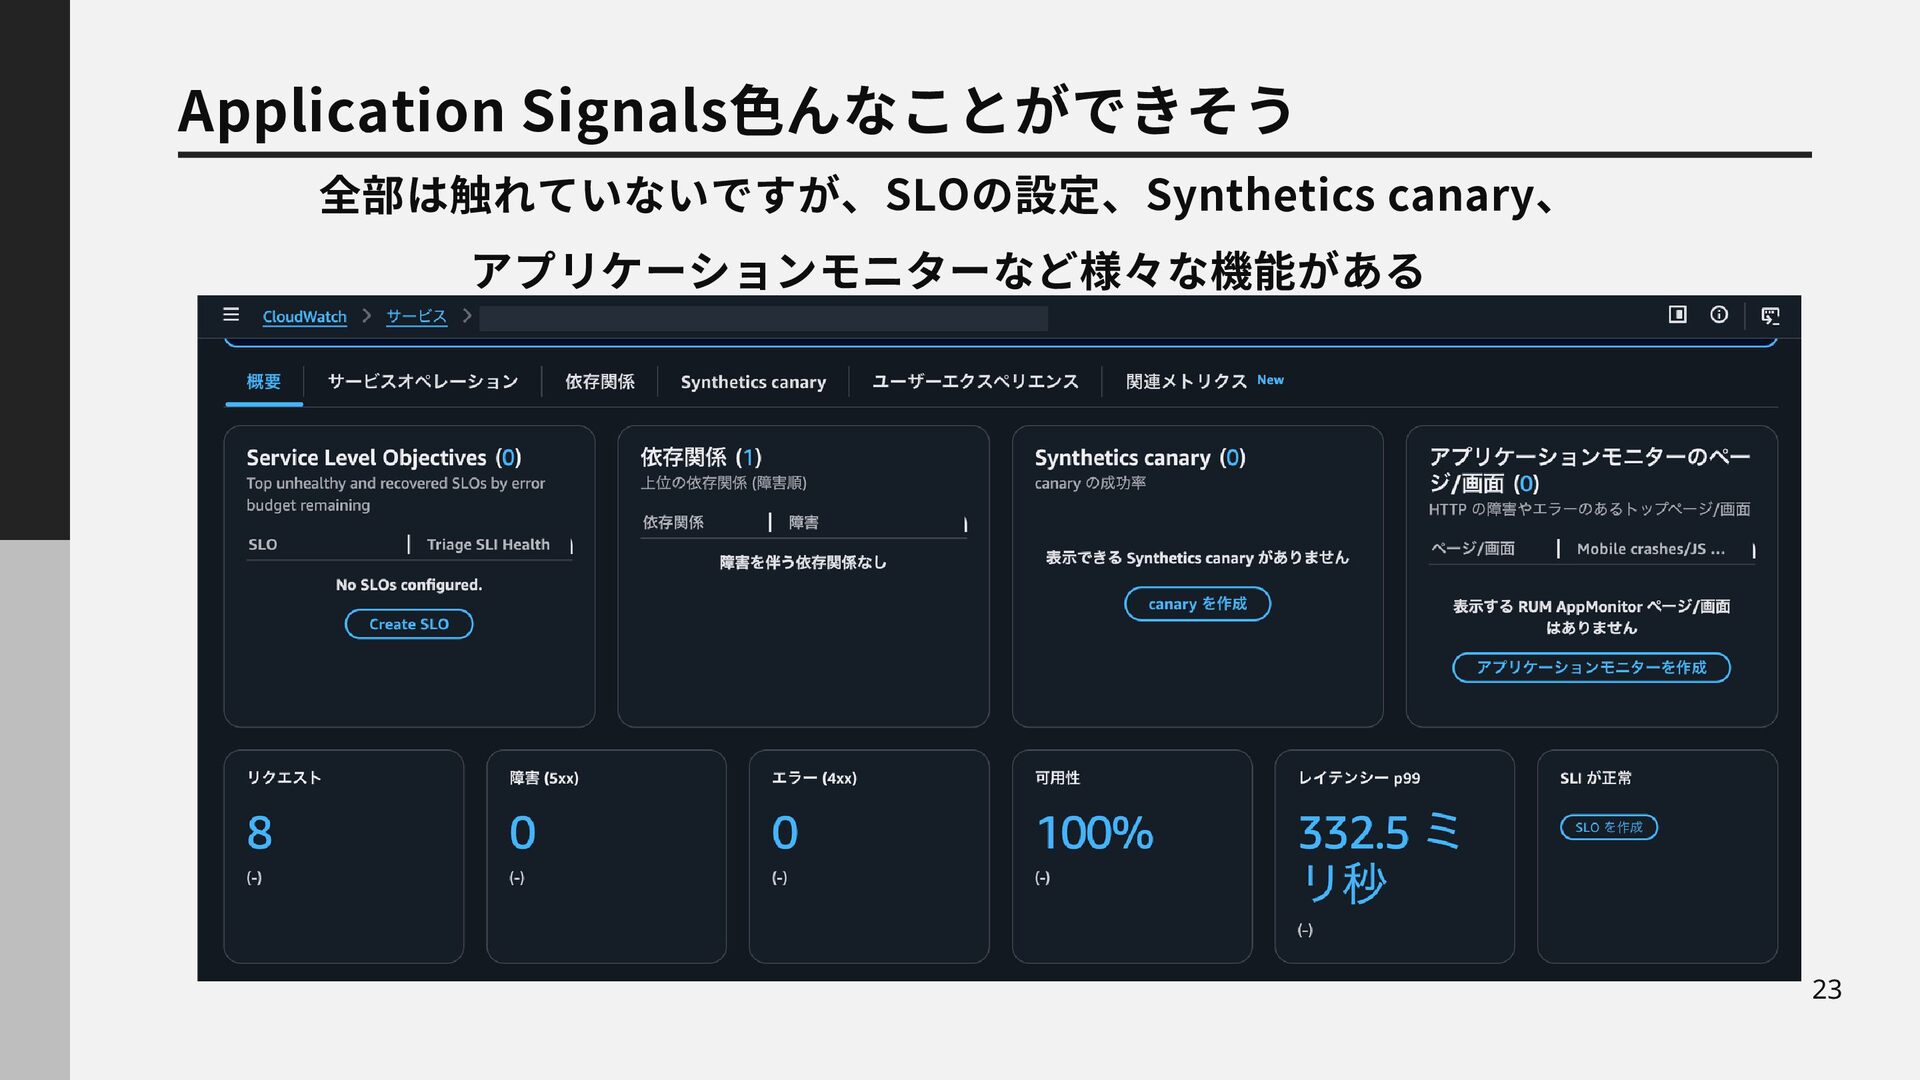Click the CloudWatch breadcrumb link
The height and width of the screenshot is (1080, 1920).
304,317
